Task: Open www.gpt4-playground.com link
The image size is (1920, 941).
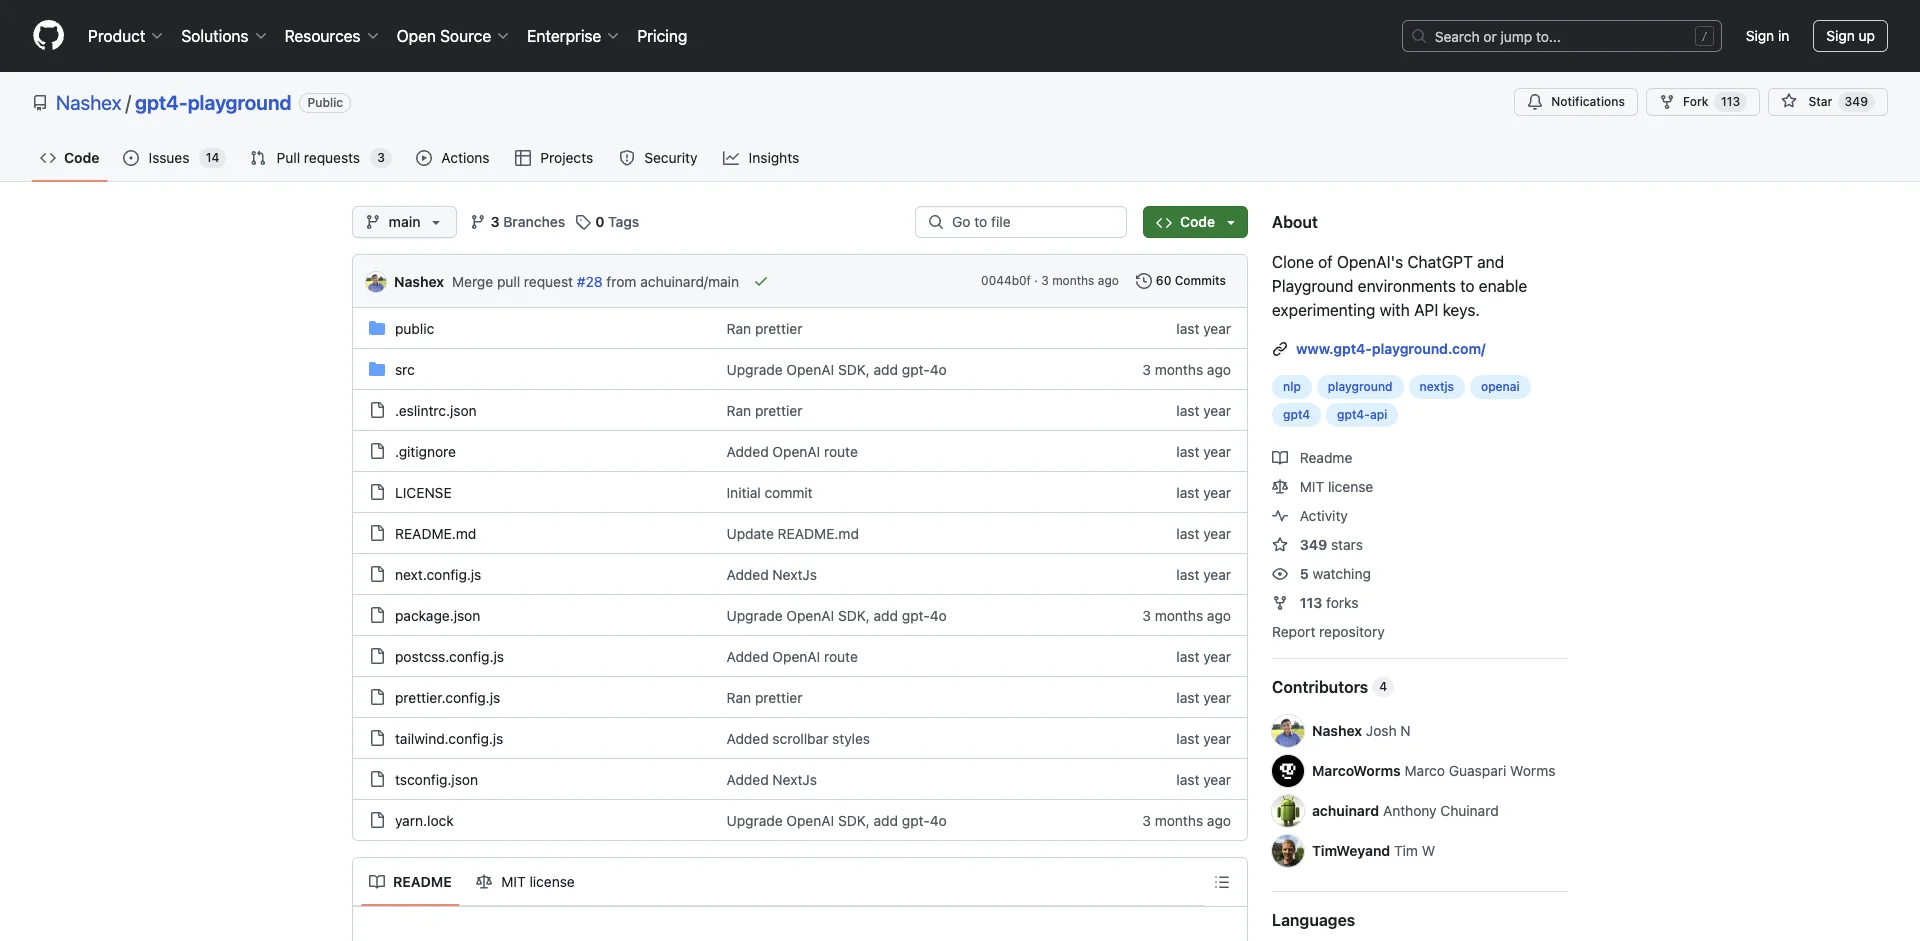Action: 1390,349
